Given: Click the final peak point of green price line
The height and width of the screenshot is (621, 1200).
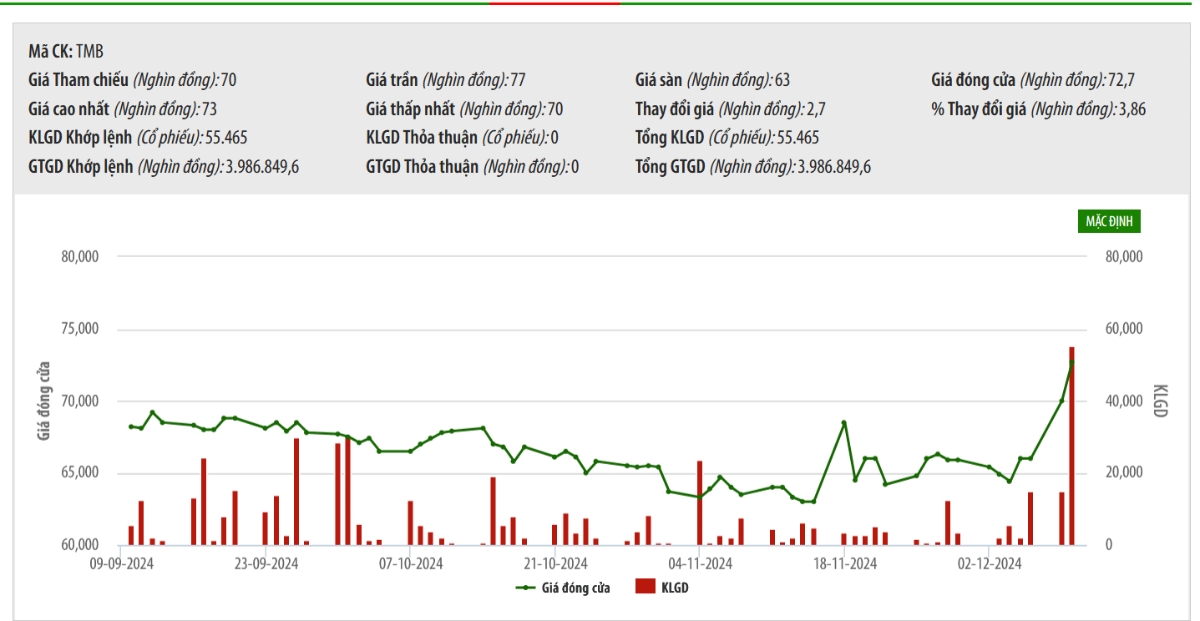Looking at the screenshot, I should (x=1072, y=362).
